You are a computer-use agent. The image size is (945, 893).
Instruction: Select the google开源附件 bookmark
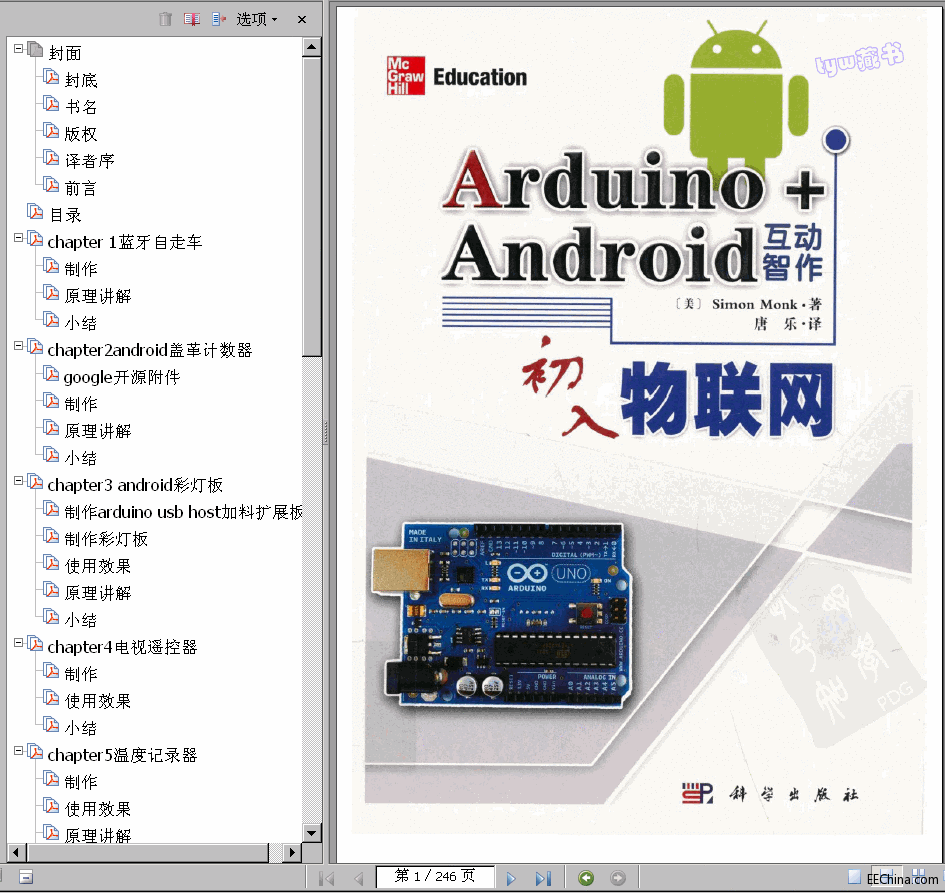click(x=122, y=377)
